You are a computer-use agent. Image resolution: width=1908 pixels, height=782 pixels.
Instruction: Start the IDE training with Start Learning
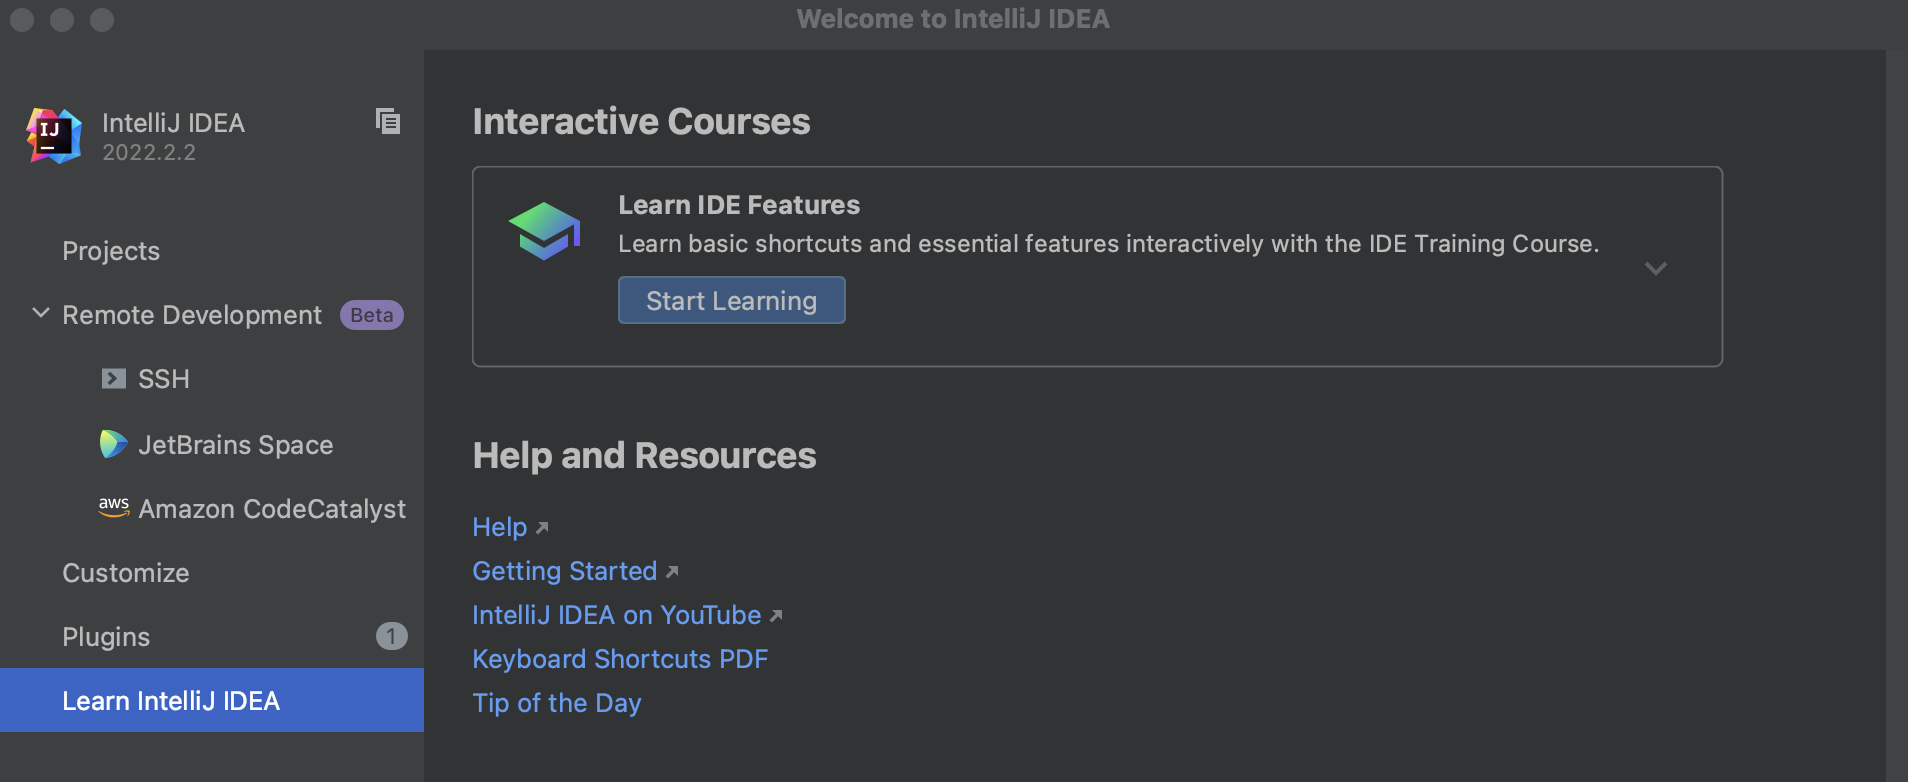pyautogui.click(x=732, y=300)
